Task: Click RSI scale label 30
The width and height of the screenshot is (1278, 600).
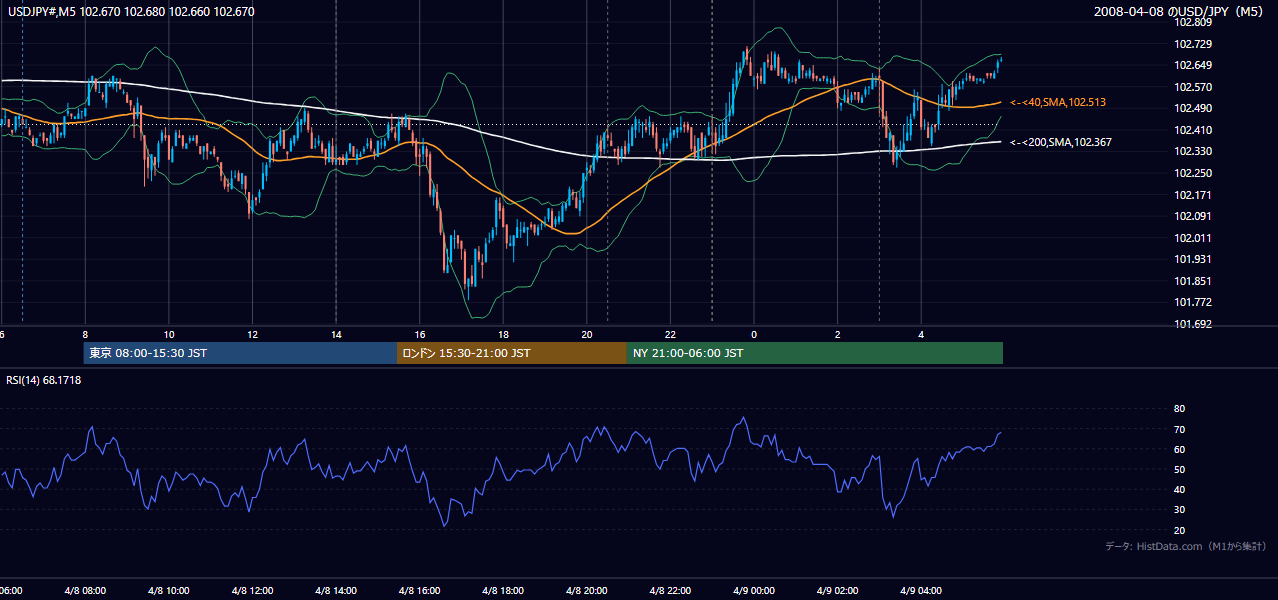Action: tap(1179, 510)
